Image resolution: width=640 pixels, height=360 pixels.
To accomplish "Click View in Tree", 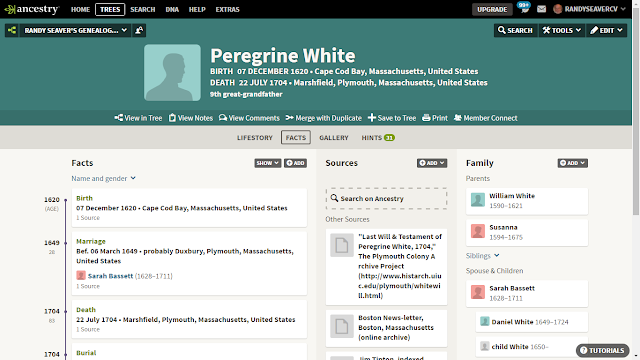I will pos(138,118).
